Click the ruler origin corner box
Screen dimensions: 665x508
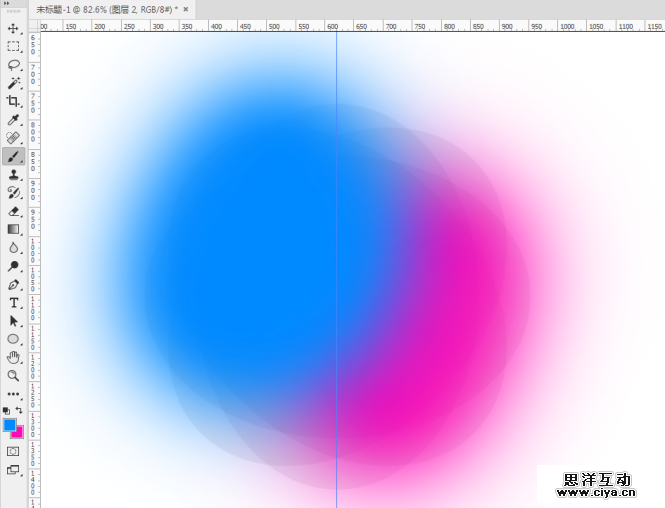[34, 26]
